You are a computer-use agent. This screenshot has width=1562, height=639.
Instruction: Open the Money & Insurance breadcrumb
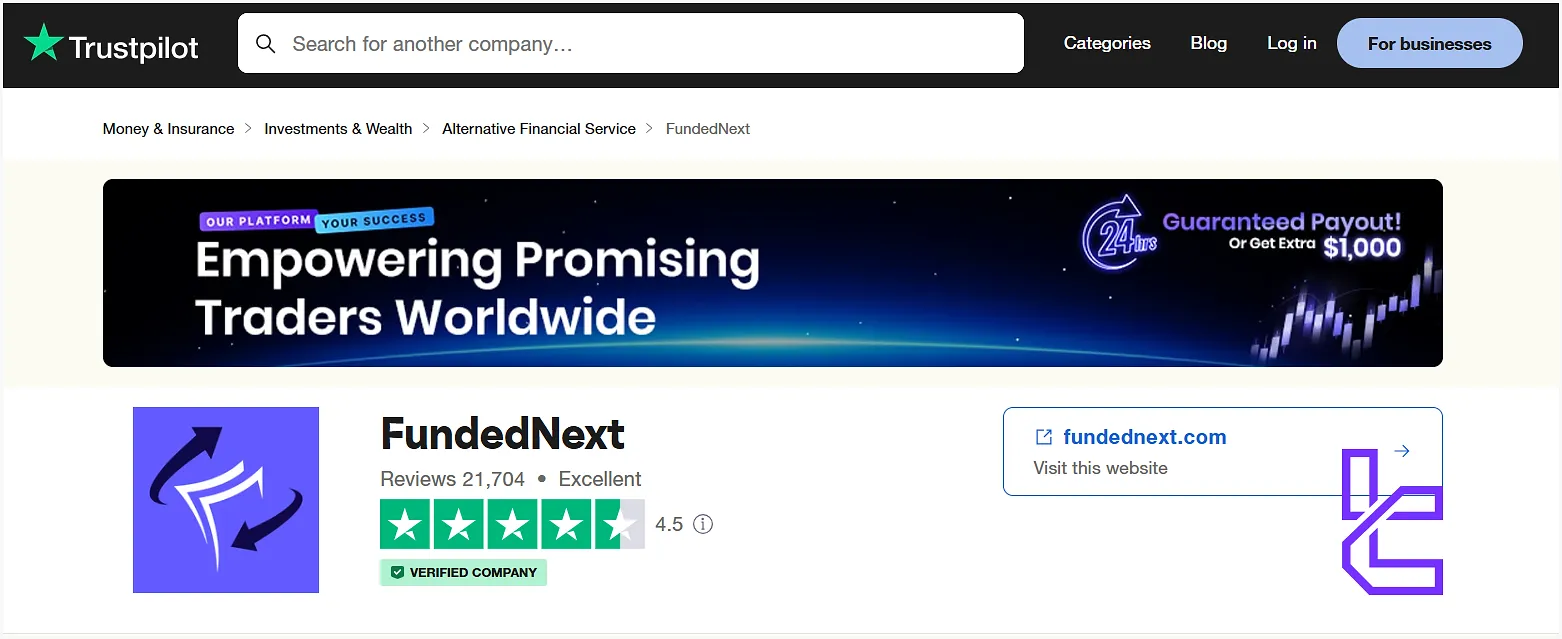coord(167,128)
